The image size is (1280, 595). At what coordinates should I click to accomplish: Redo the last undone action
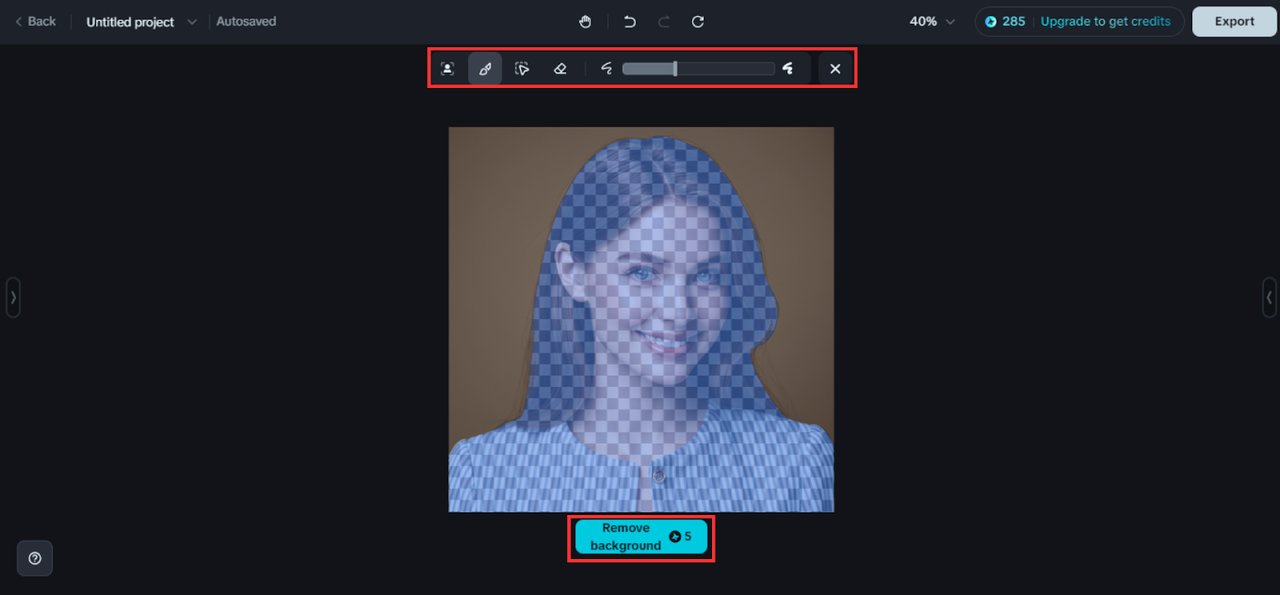tap(664, 21)
